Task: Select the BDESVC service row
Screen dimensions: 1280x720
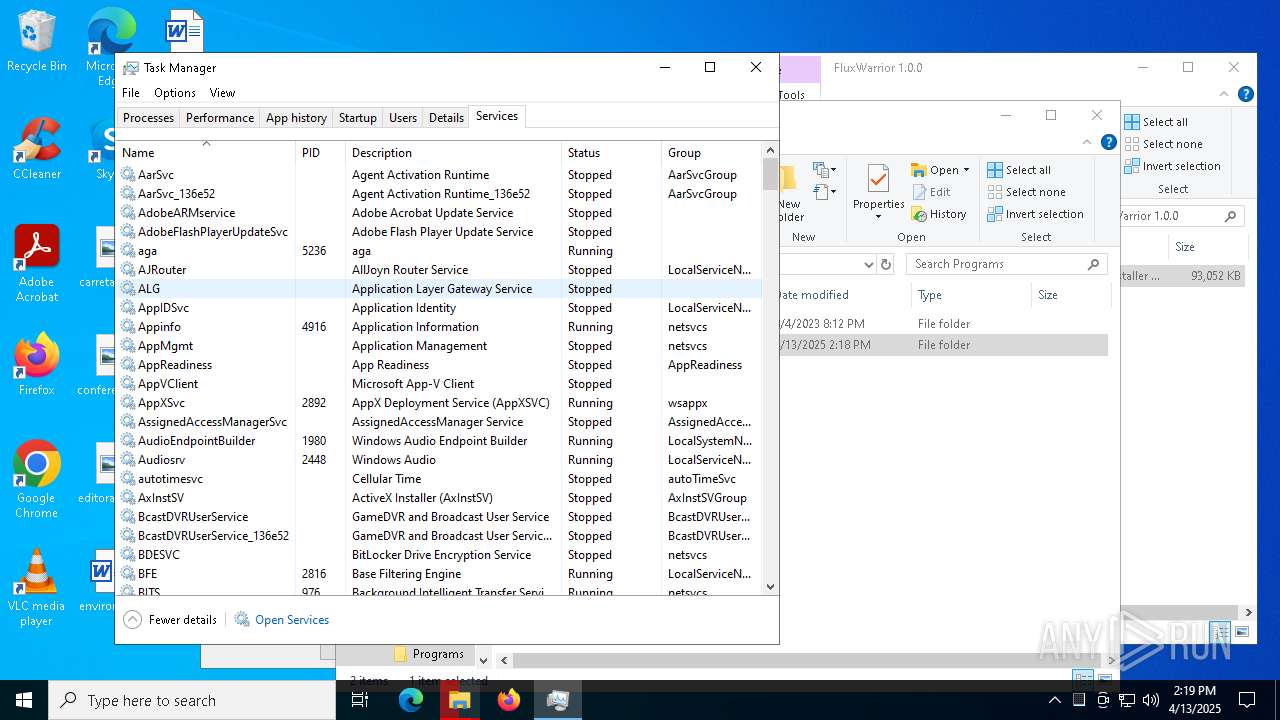Action: [439, 555]
